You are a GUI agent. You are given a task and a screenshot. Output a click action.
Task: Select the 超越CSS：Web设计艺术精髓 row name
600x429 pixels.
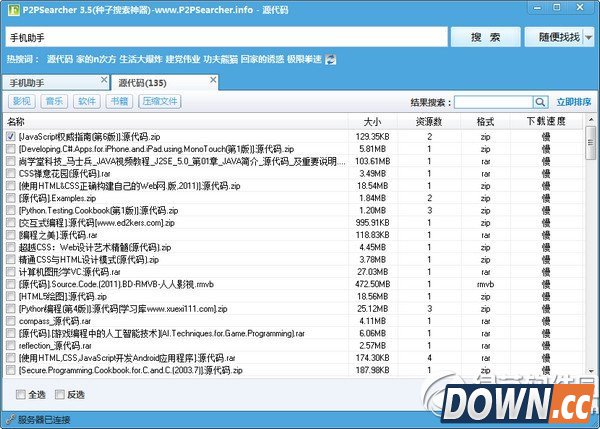pyautogui.click(x=95, y=247)
